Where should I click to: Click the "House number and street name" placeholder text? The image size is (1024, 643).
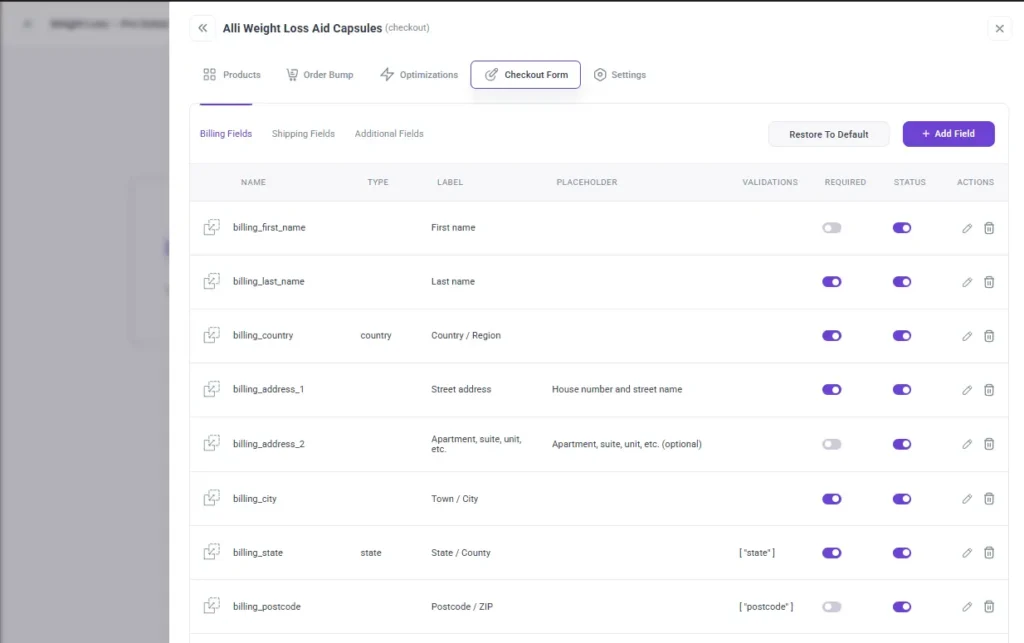pyautogui.click(x=617, y=389)
